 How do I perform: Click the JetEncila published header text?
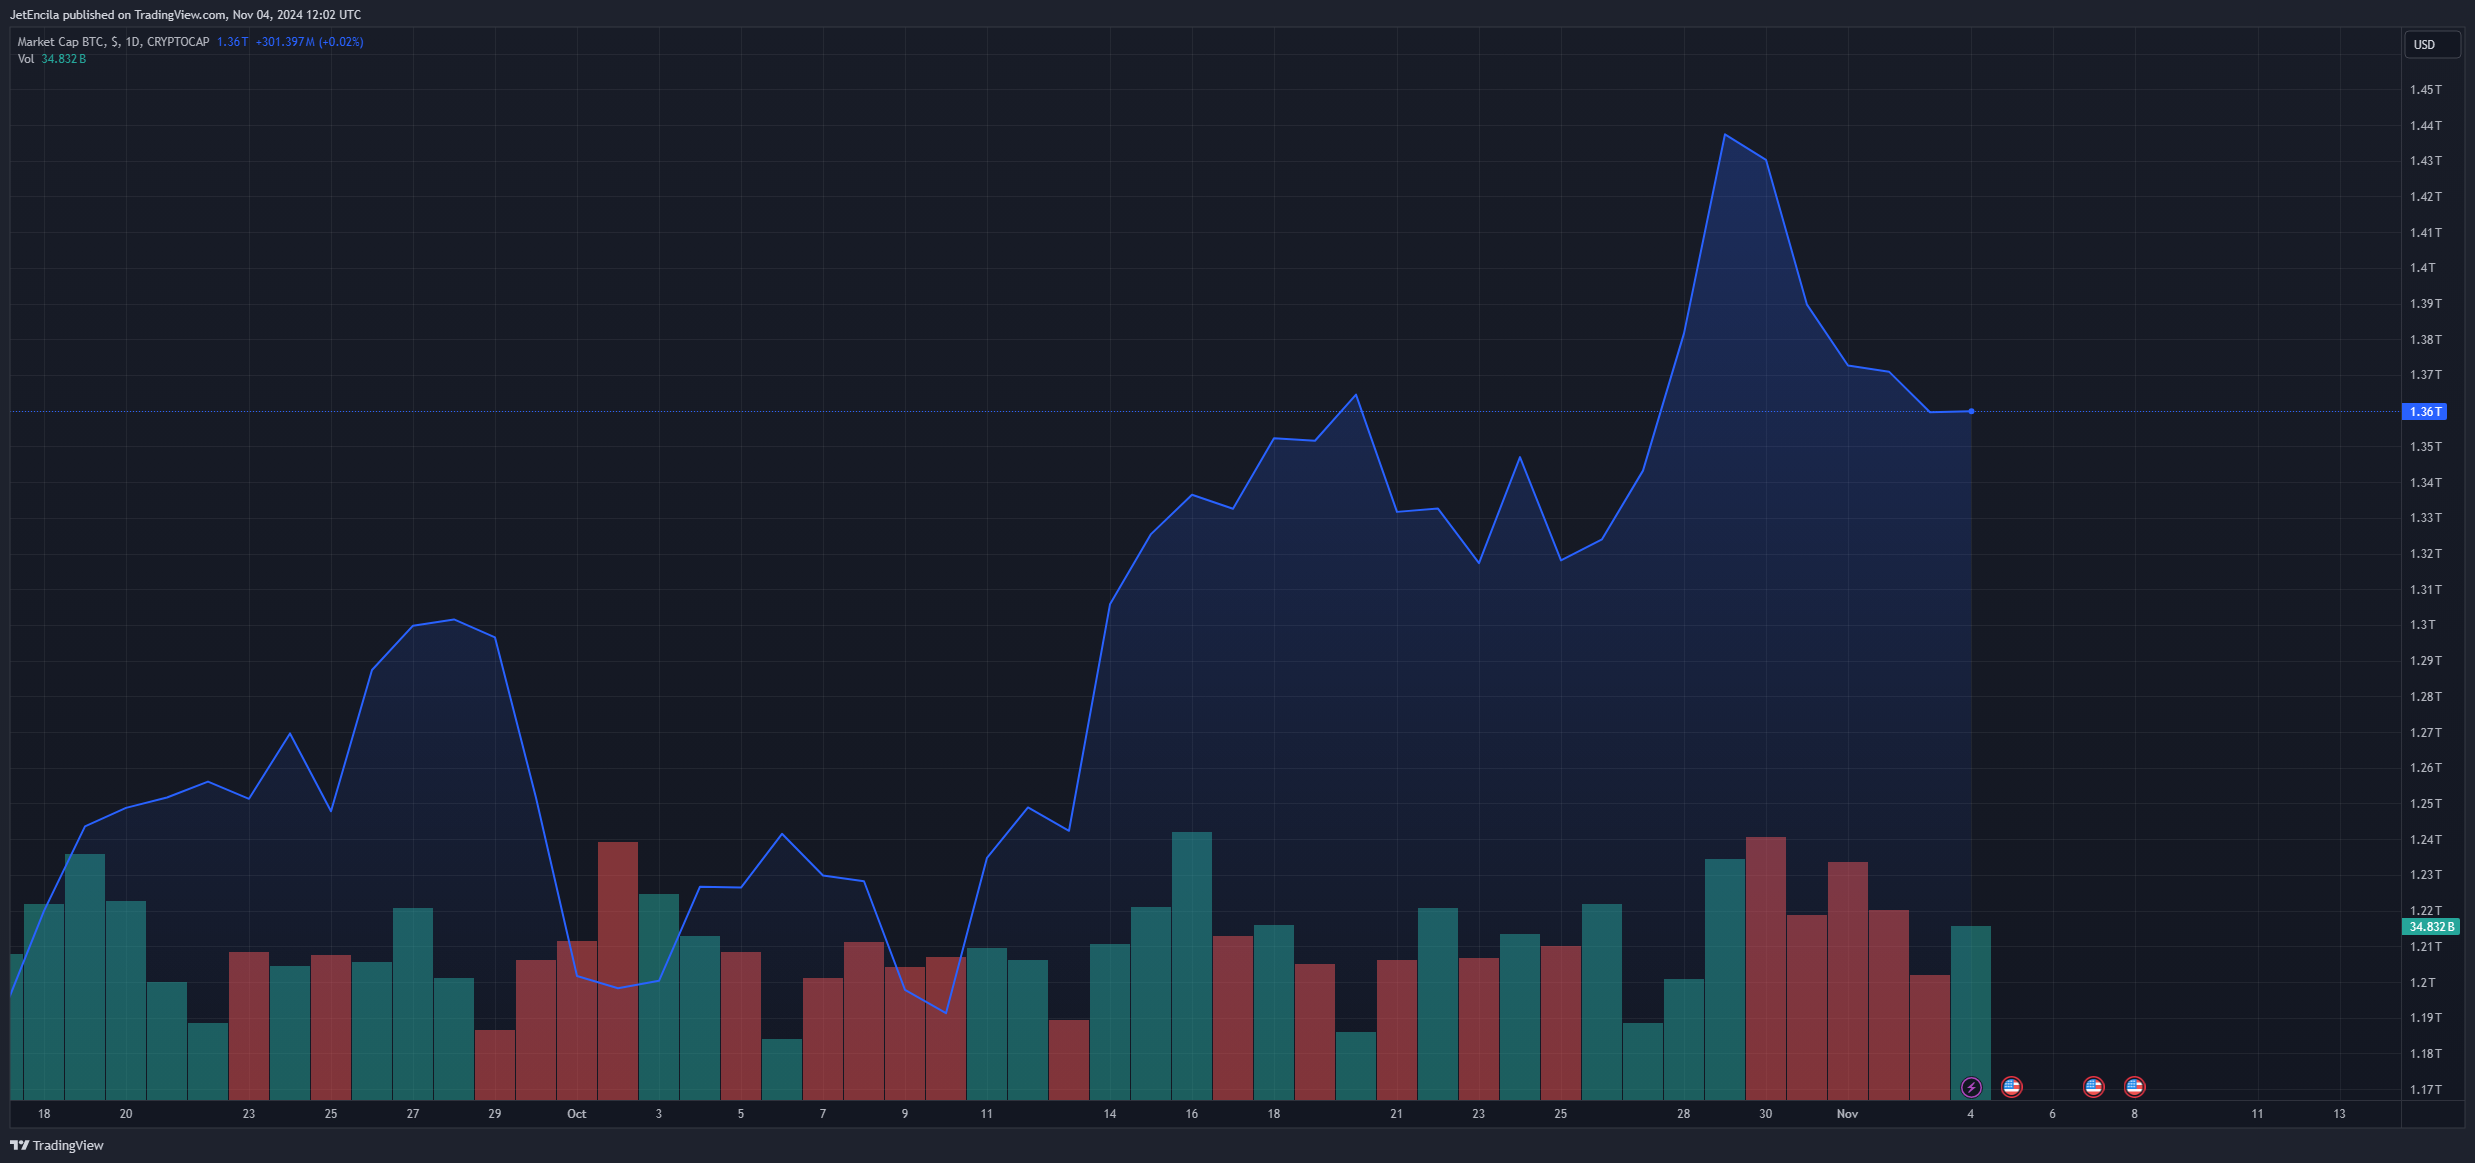point(185,15)
